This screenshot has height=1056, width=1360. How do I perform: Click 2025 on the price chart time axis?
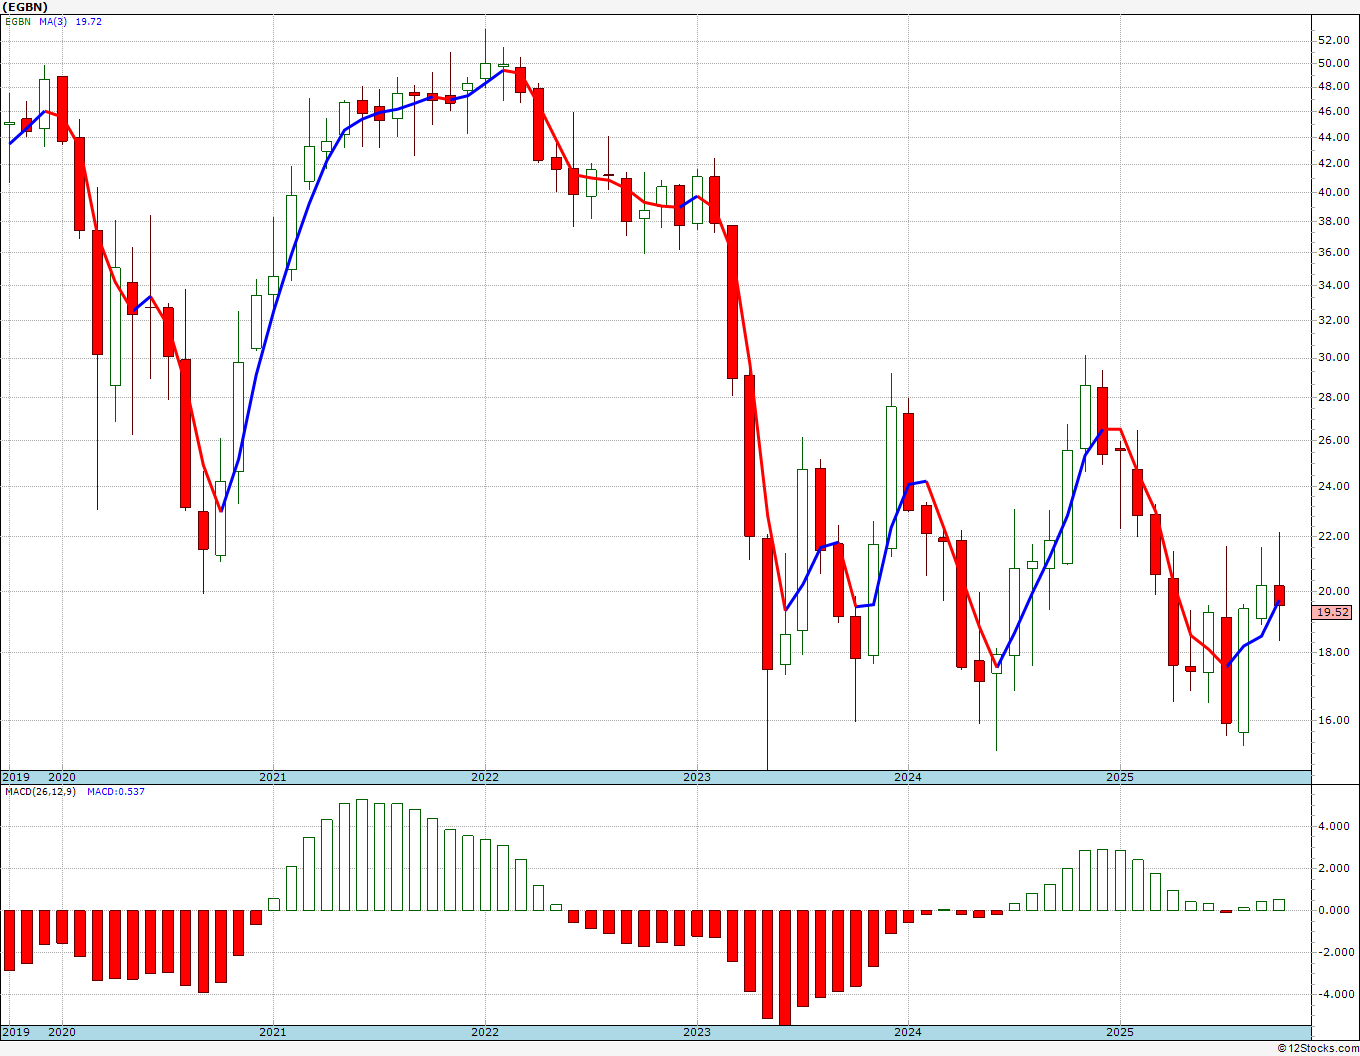point(1120,777)
